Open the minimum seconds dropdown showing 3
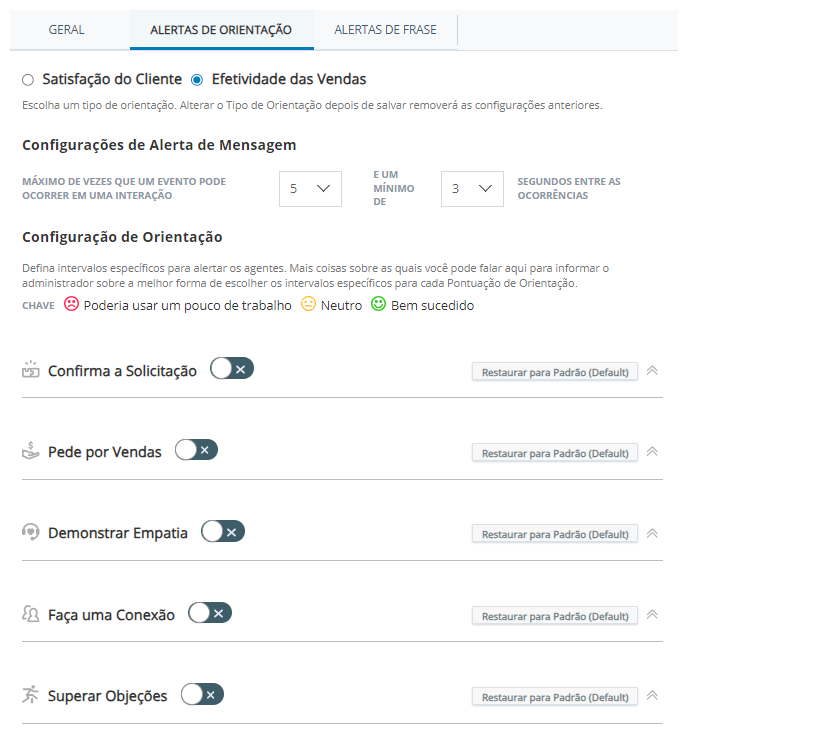The width and height of the screenshot is (815, 752). pyautogui.click(x=472, y=189)
